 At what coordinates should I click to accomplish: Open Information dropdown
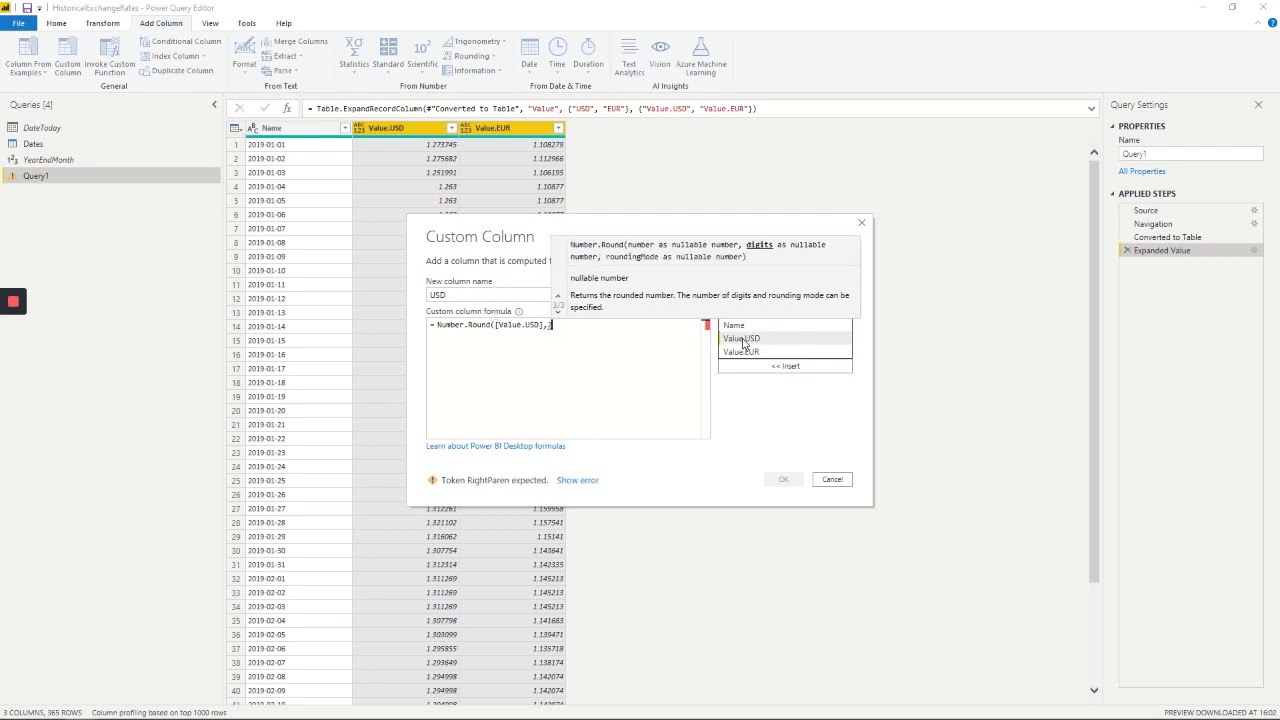pyautogui.click(x=474, y=71)
